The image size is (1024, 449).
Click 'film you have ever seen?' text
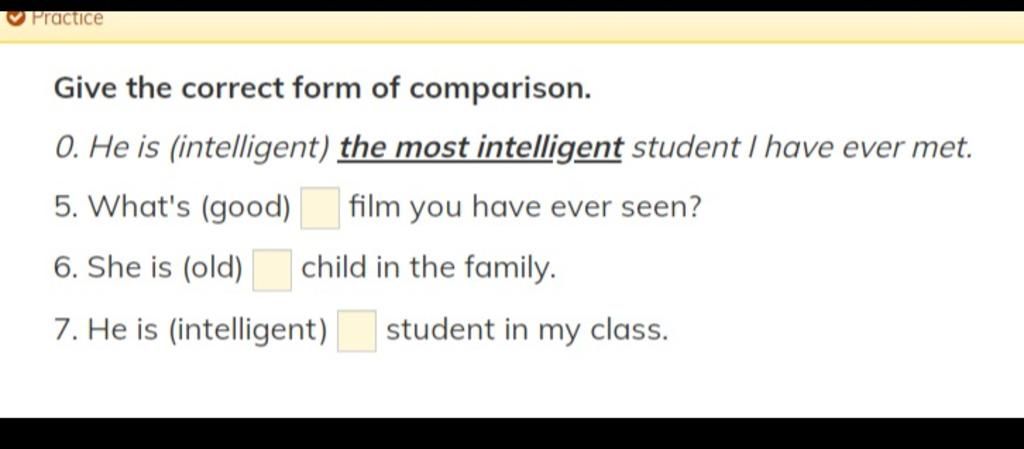point(526,208)
